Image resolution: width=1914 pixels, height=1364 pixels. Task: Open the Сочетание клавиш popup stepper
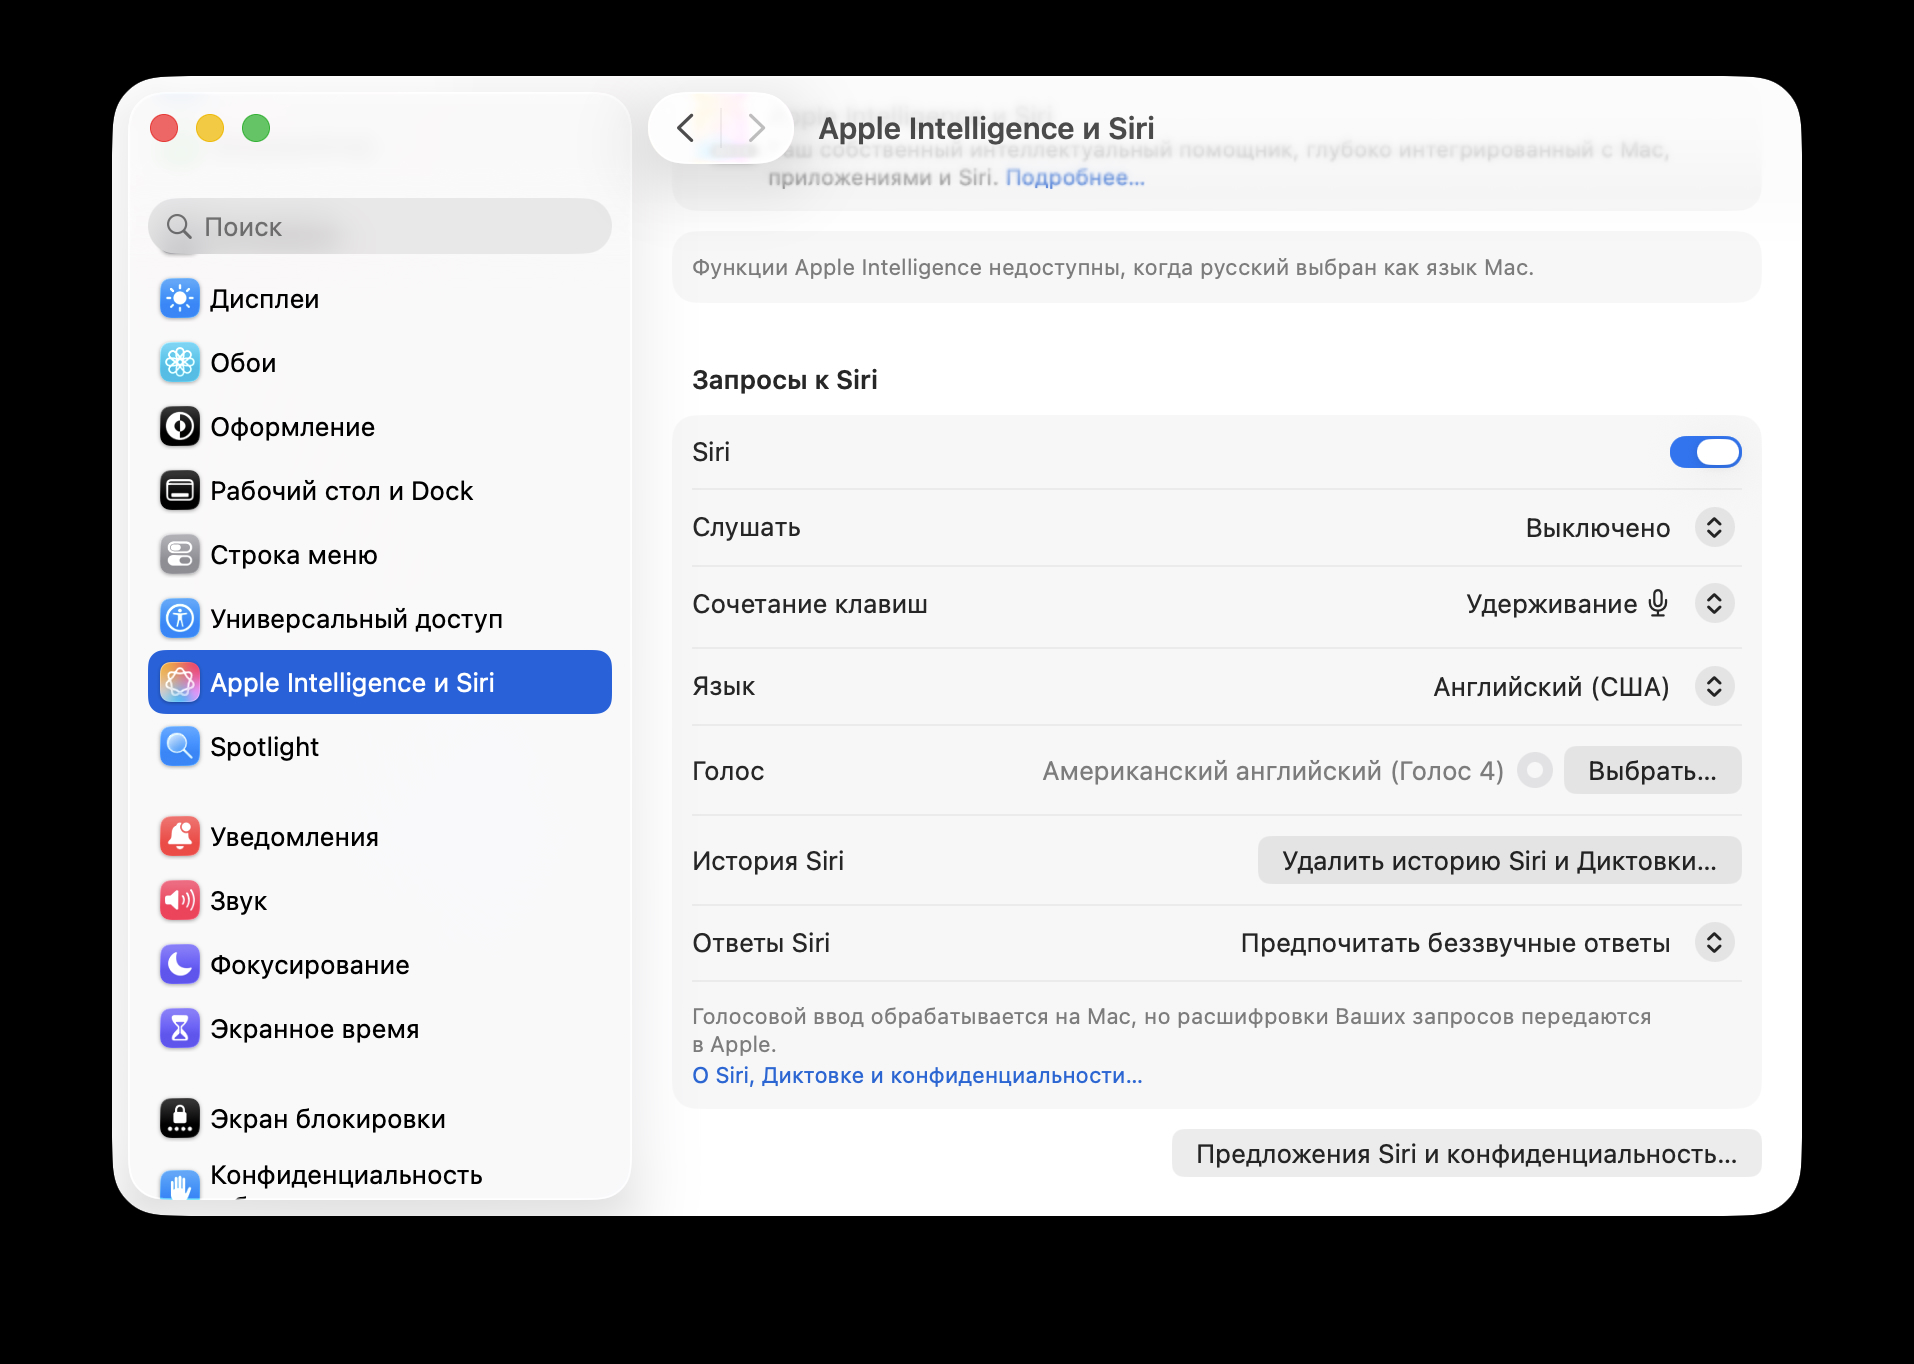[x=1714, y=603]
